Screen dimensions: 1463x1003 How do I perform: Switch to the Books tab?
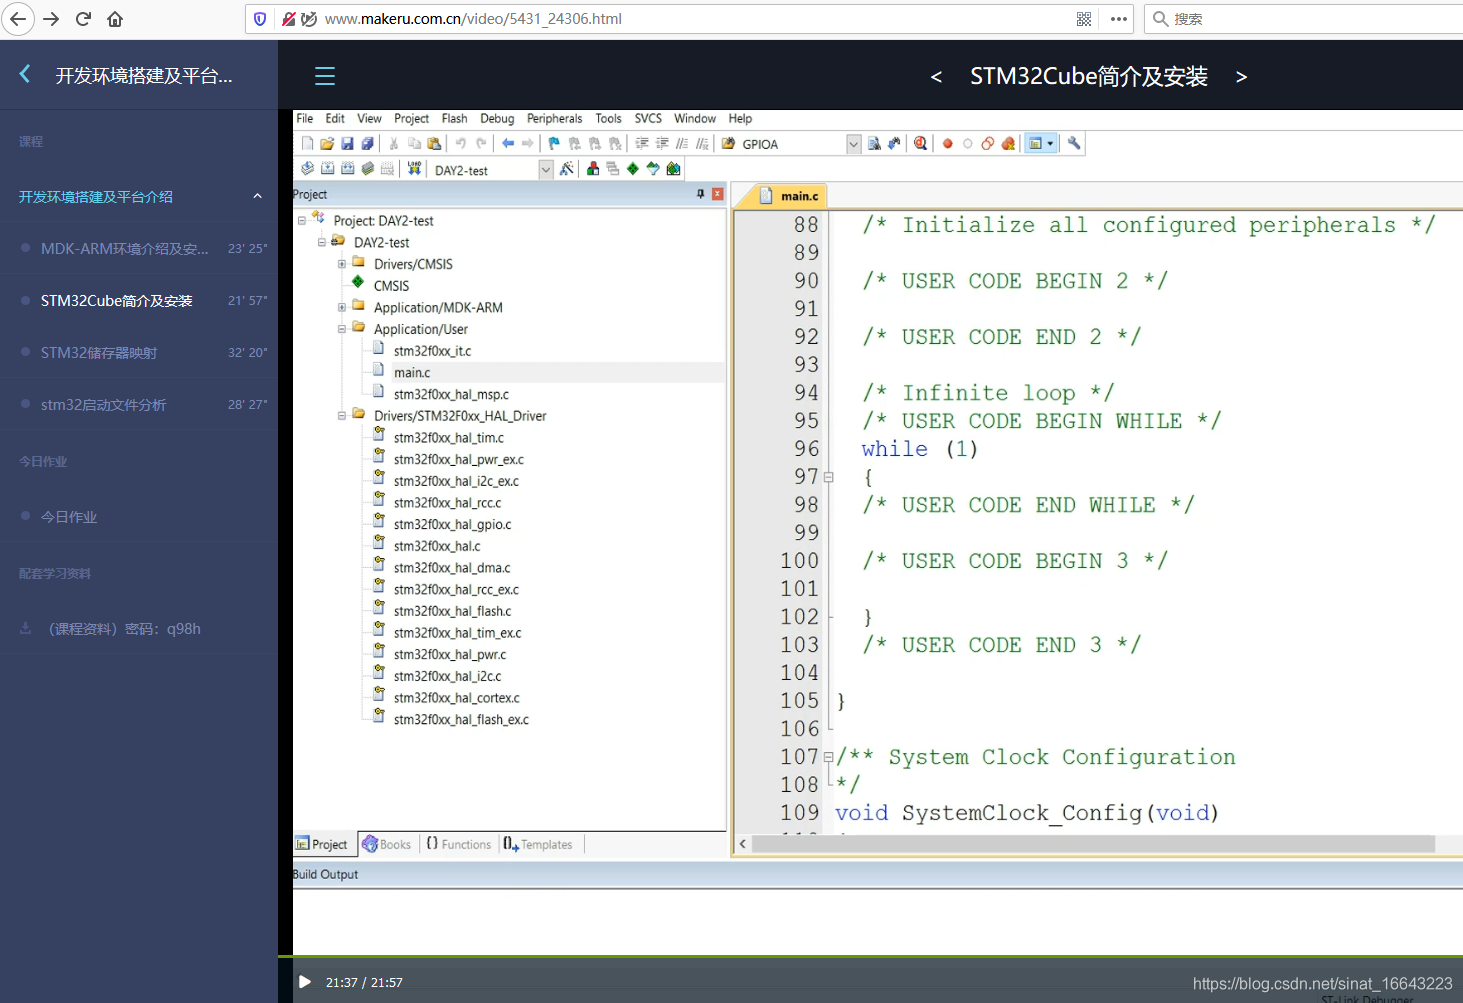pos(387,844)
